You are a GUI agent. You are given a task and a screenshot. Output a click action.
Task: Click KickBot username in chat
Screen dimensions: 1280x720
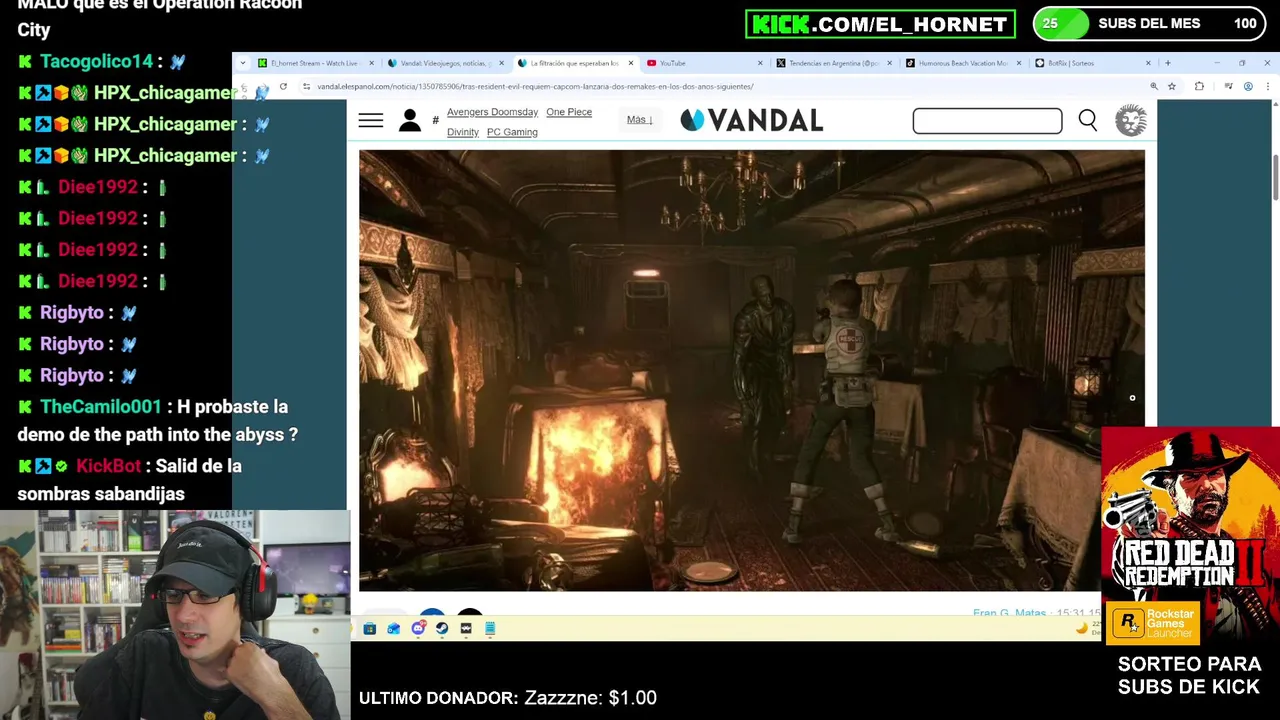click(x=108, y=466)
